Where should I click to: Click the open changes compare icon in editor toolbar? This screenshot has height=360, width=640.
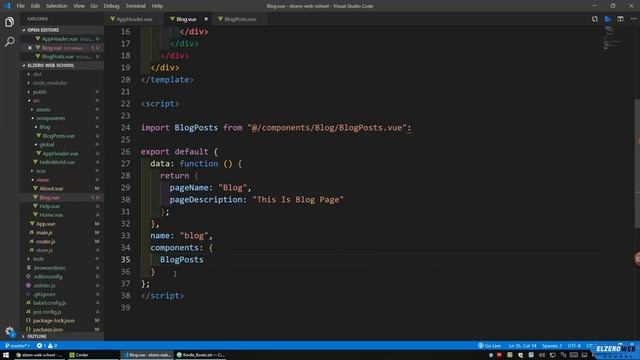point(595,19)
